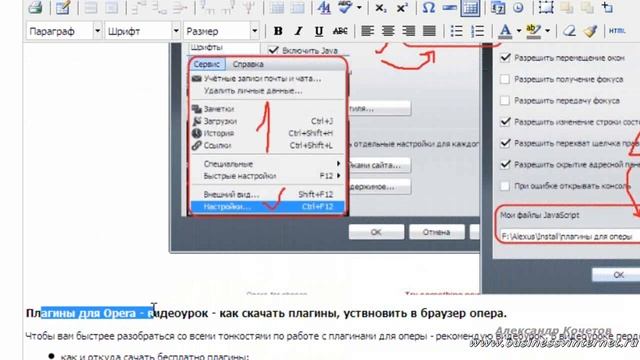Check При ошибке открывать консоль
The height and width of the screenshot is (360, 640).
point(505,186)
